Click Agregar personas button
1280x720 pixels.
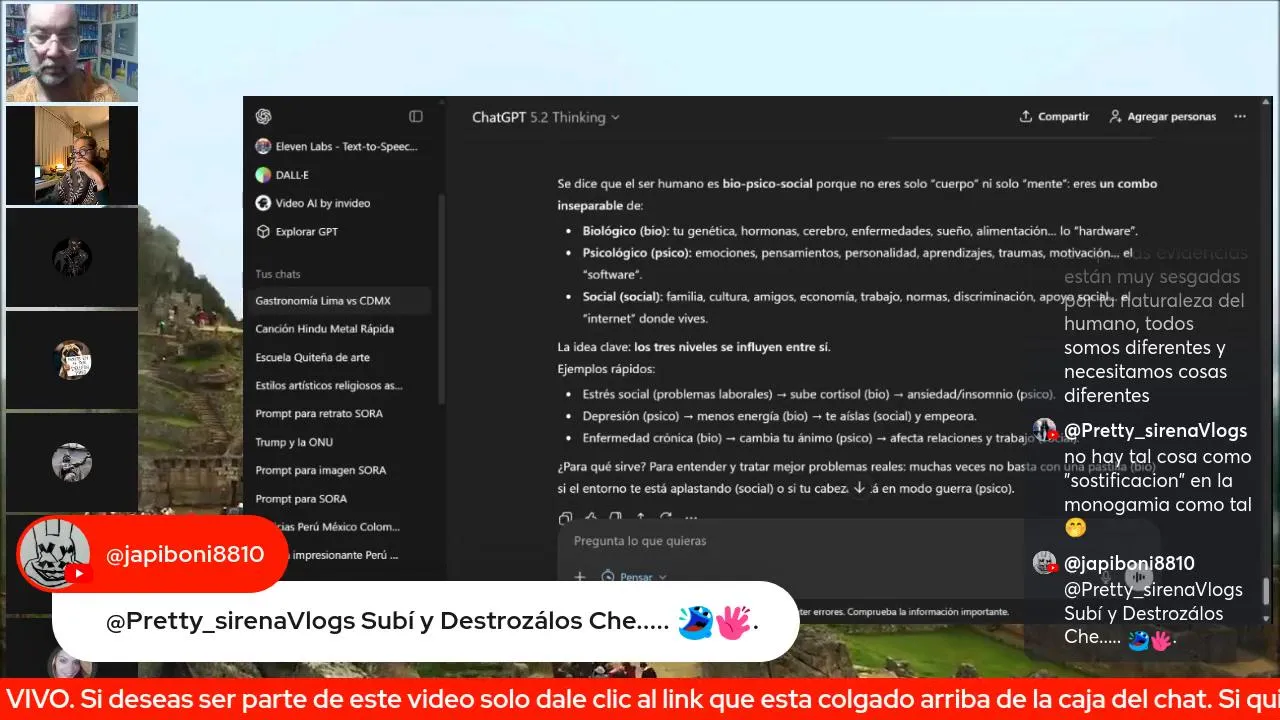coord(1162,116)
